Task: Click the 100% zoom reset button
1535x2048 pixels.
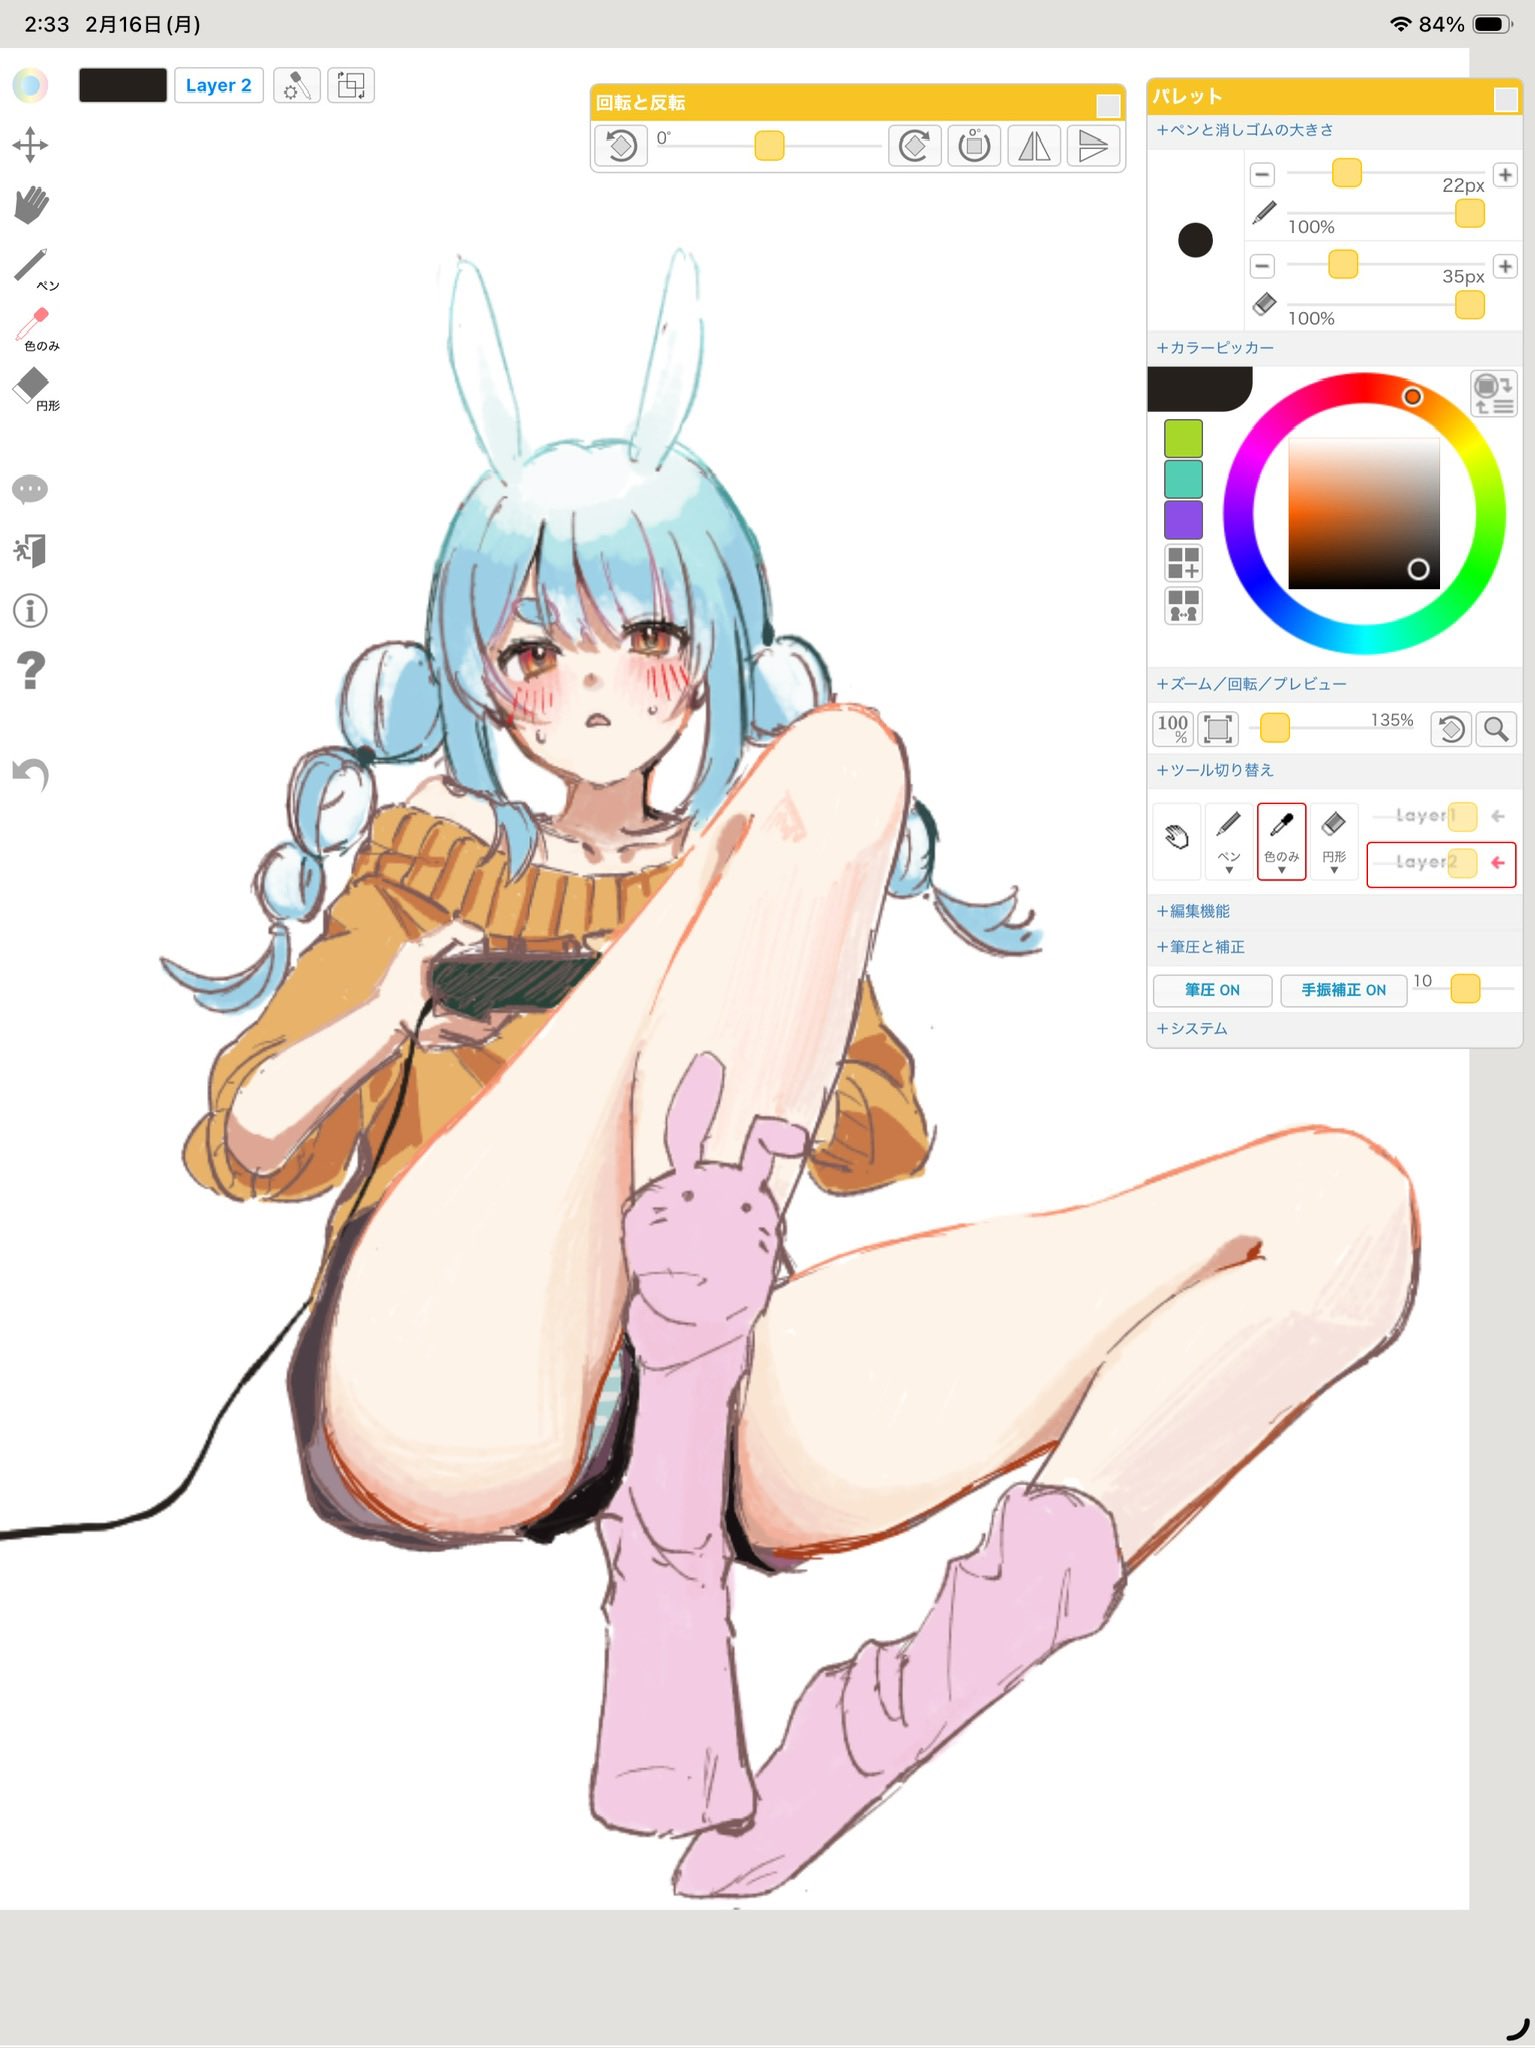Action: tap(1172, 728)
